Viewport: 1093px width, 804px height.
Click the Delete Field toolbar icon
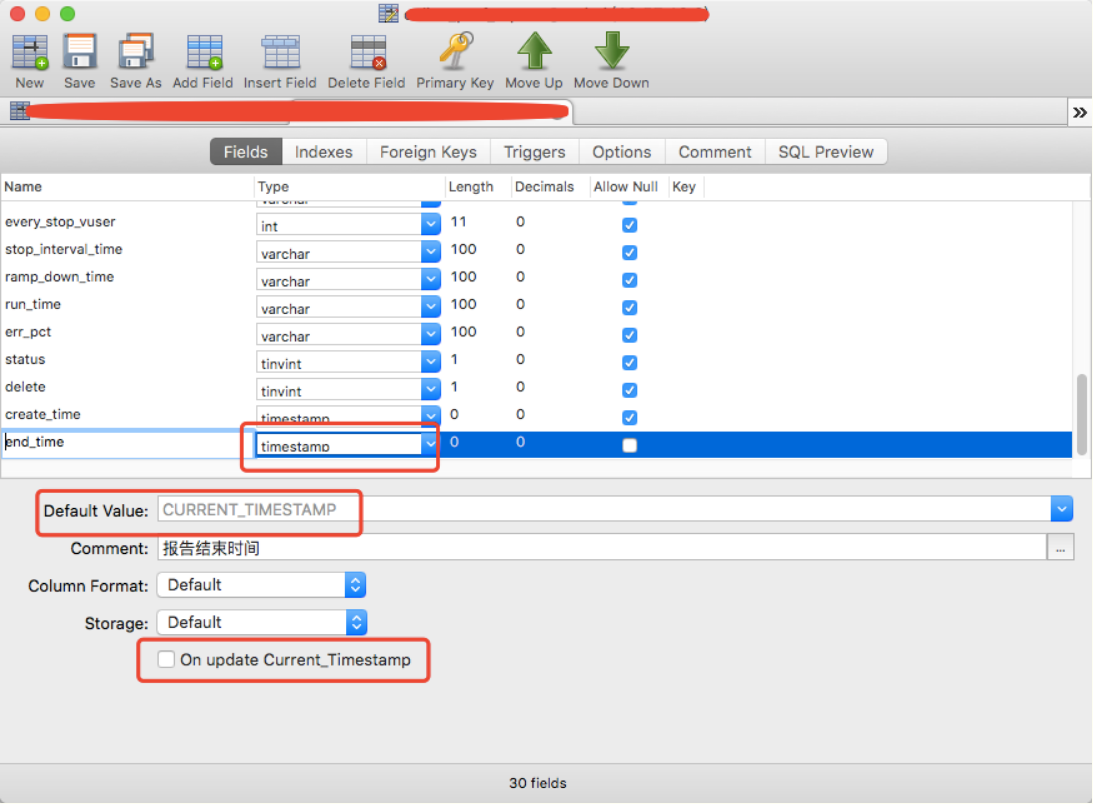pos(367,52)
